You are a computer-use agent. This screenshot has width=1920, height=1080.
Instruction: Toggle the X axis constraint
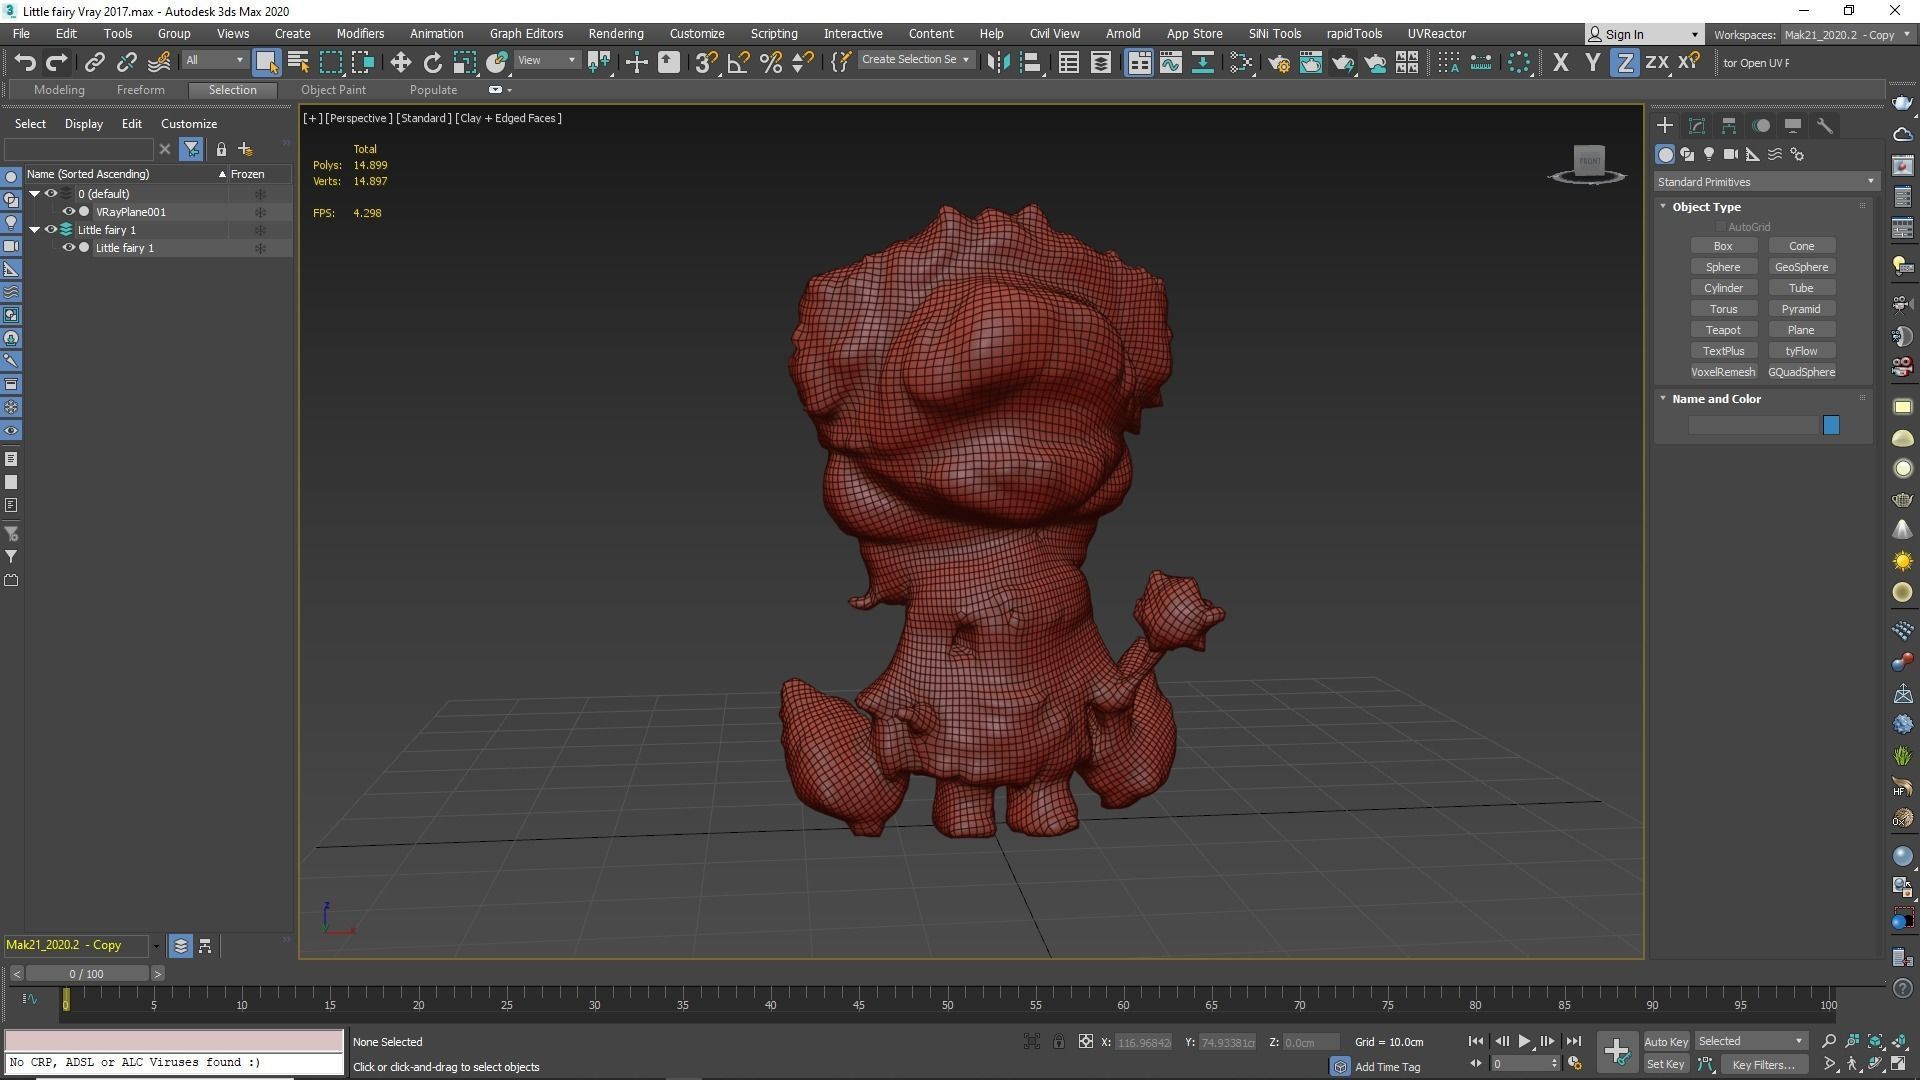click(1560, 62)
